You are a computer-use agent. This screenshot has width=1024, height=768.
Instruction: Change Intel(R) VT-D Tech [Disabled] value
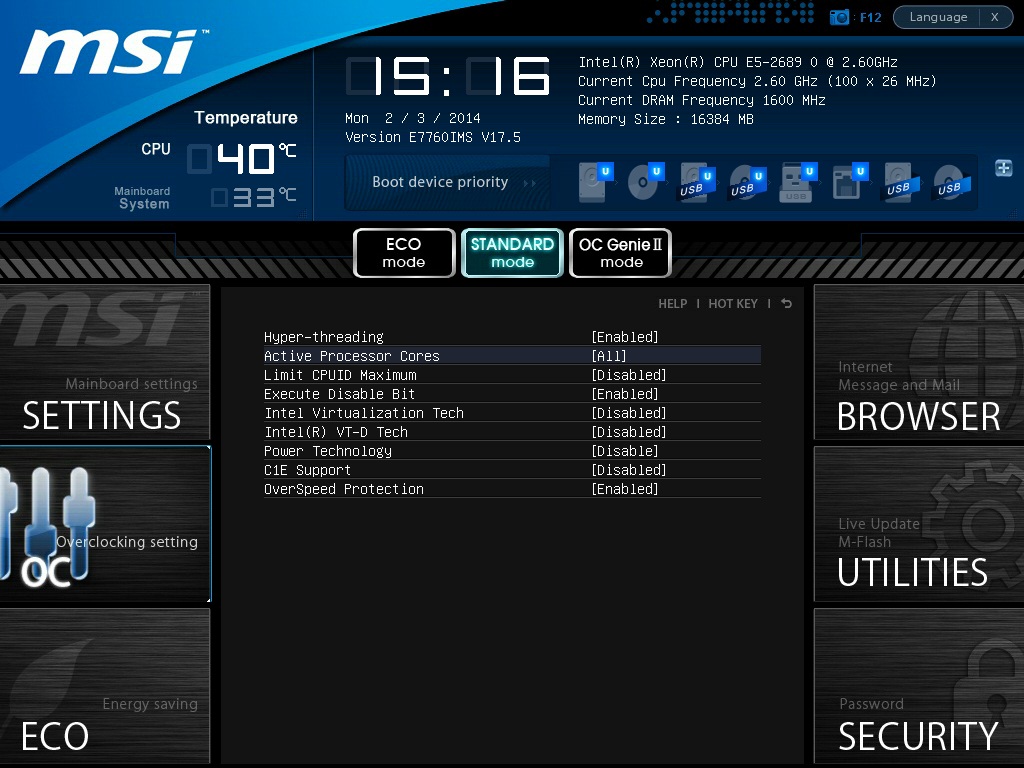tap(629, 432)
